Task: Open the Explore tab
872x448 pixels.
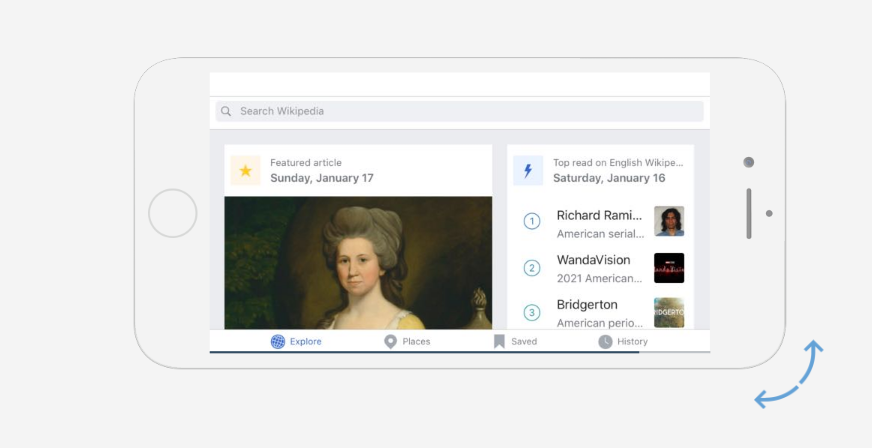Action: click(296, 341)
